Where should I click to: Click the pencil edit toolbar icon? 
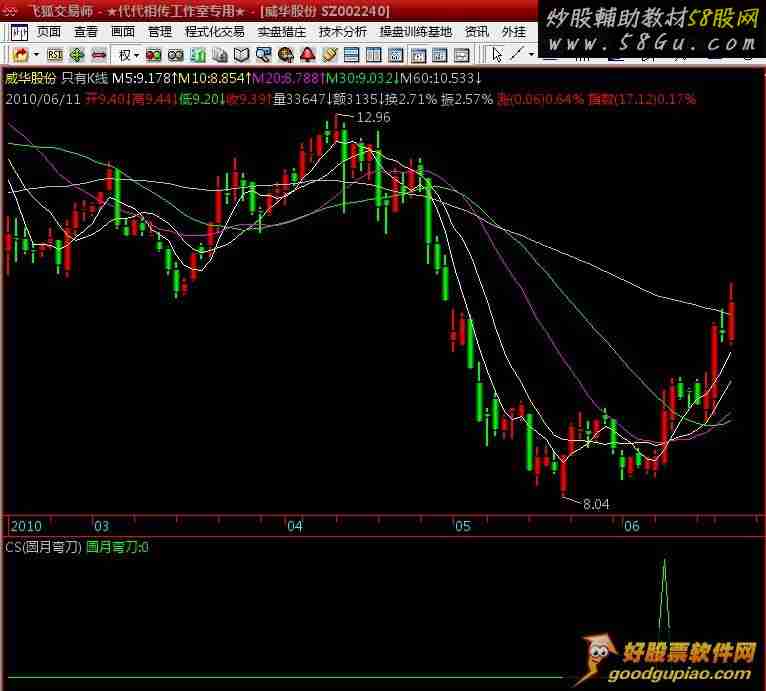click(x=328, y=54)
